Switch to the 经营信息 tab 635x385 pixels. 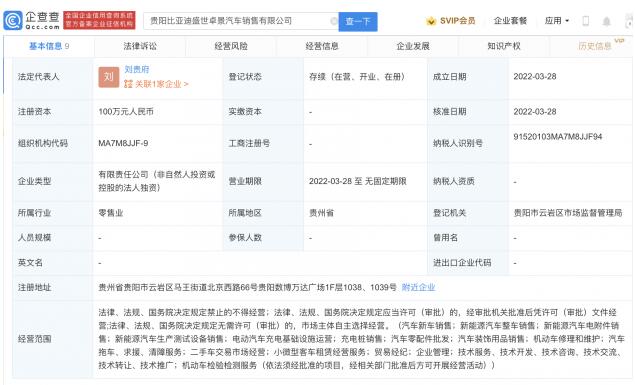(322, 46)
